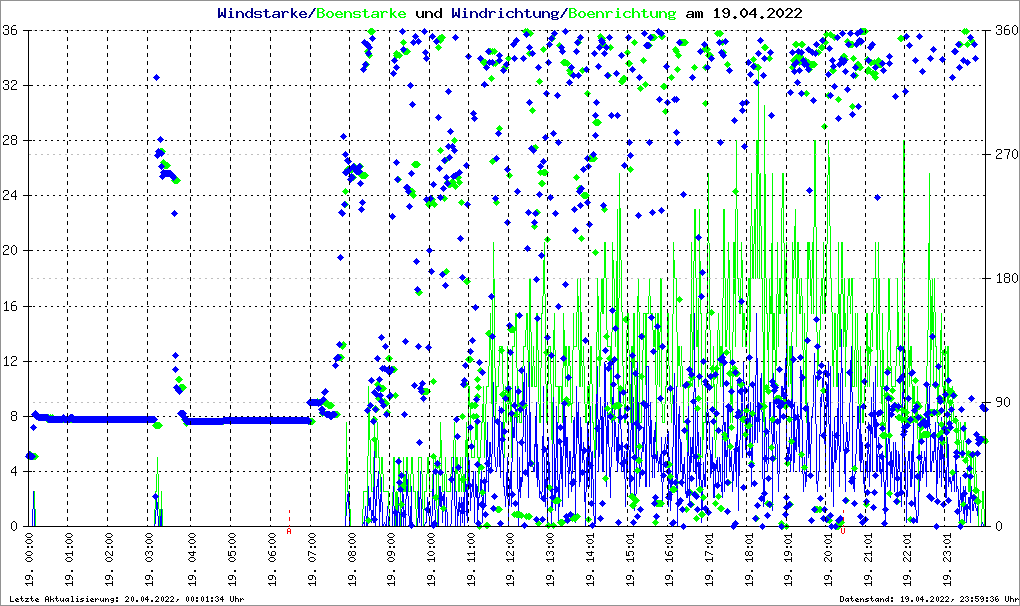
Task: Click direction axis value 360
Action: click(x=1001, y=31)
